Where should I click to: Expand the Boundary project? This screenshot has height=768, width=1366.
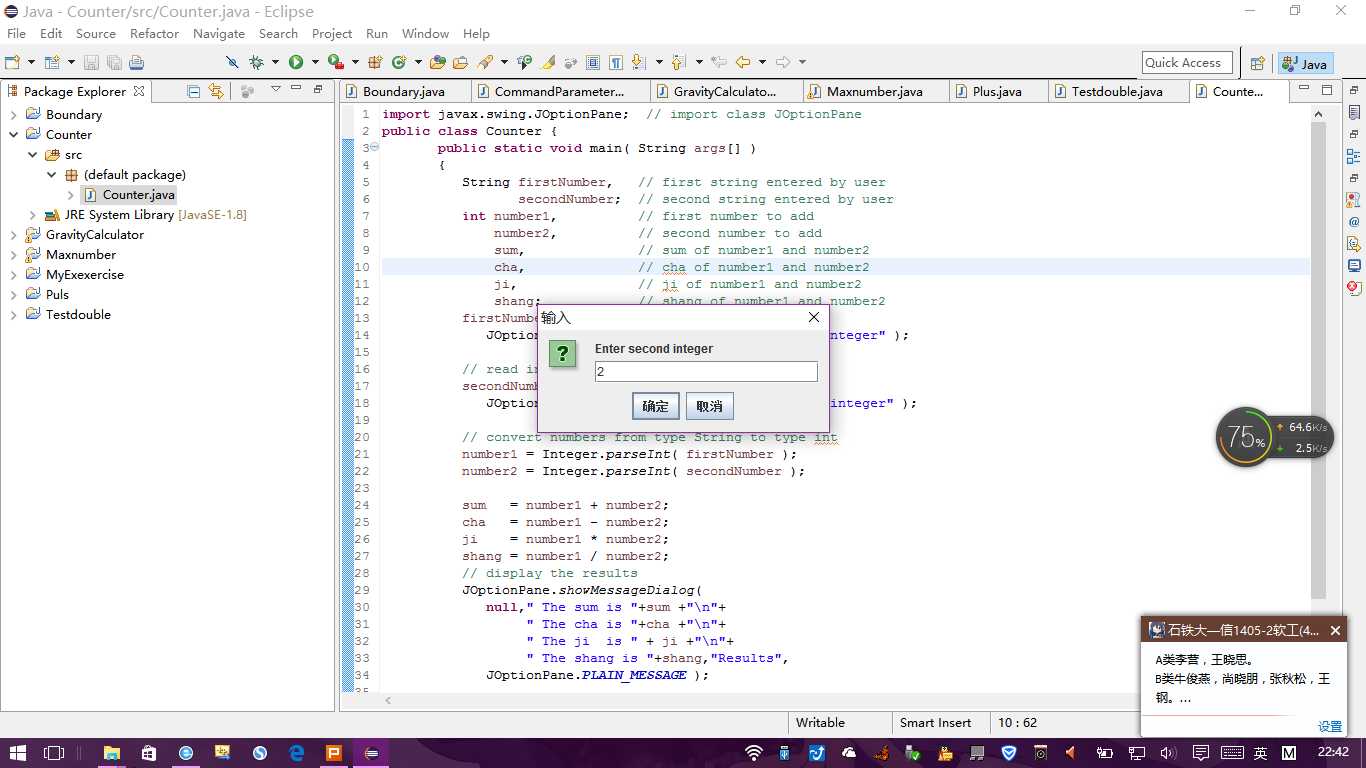pyautogui.click(x=14, y=114)
